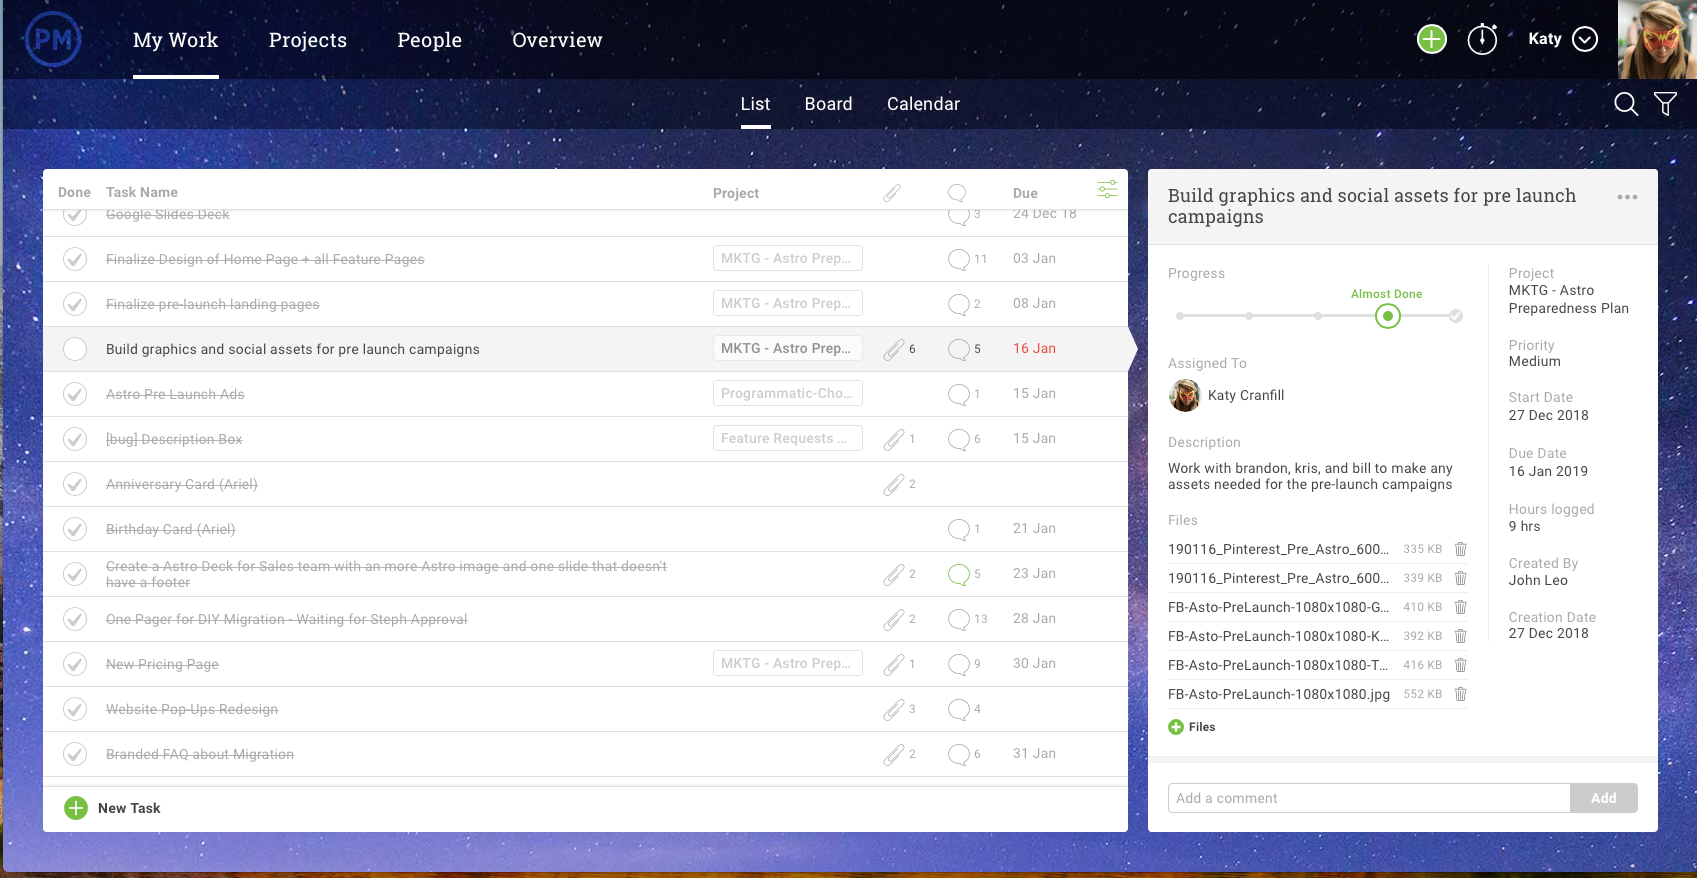Expand the Katy user dropdown menu
The image size is (1697, 878).
pyautogui.click(x=1585, y=39)
